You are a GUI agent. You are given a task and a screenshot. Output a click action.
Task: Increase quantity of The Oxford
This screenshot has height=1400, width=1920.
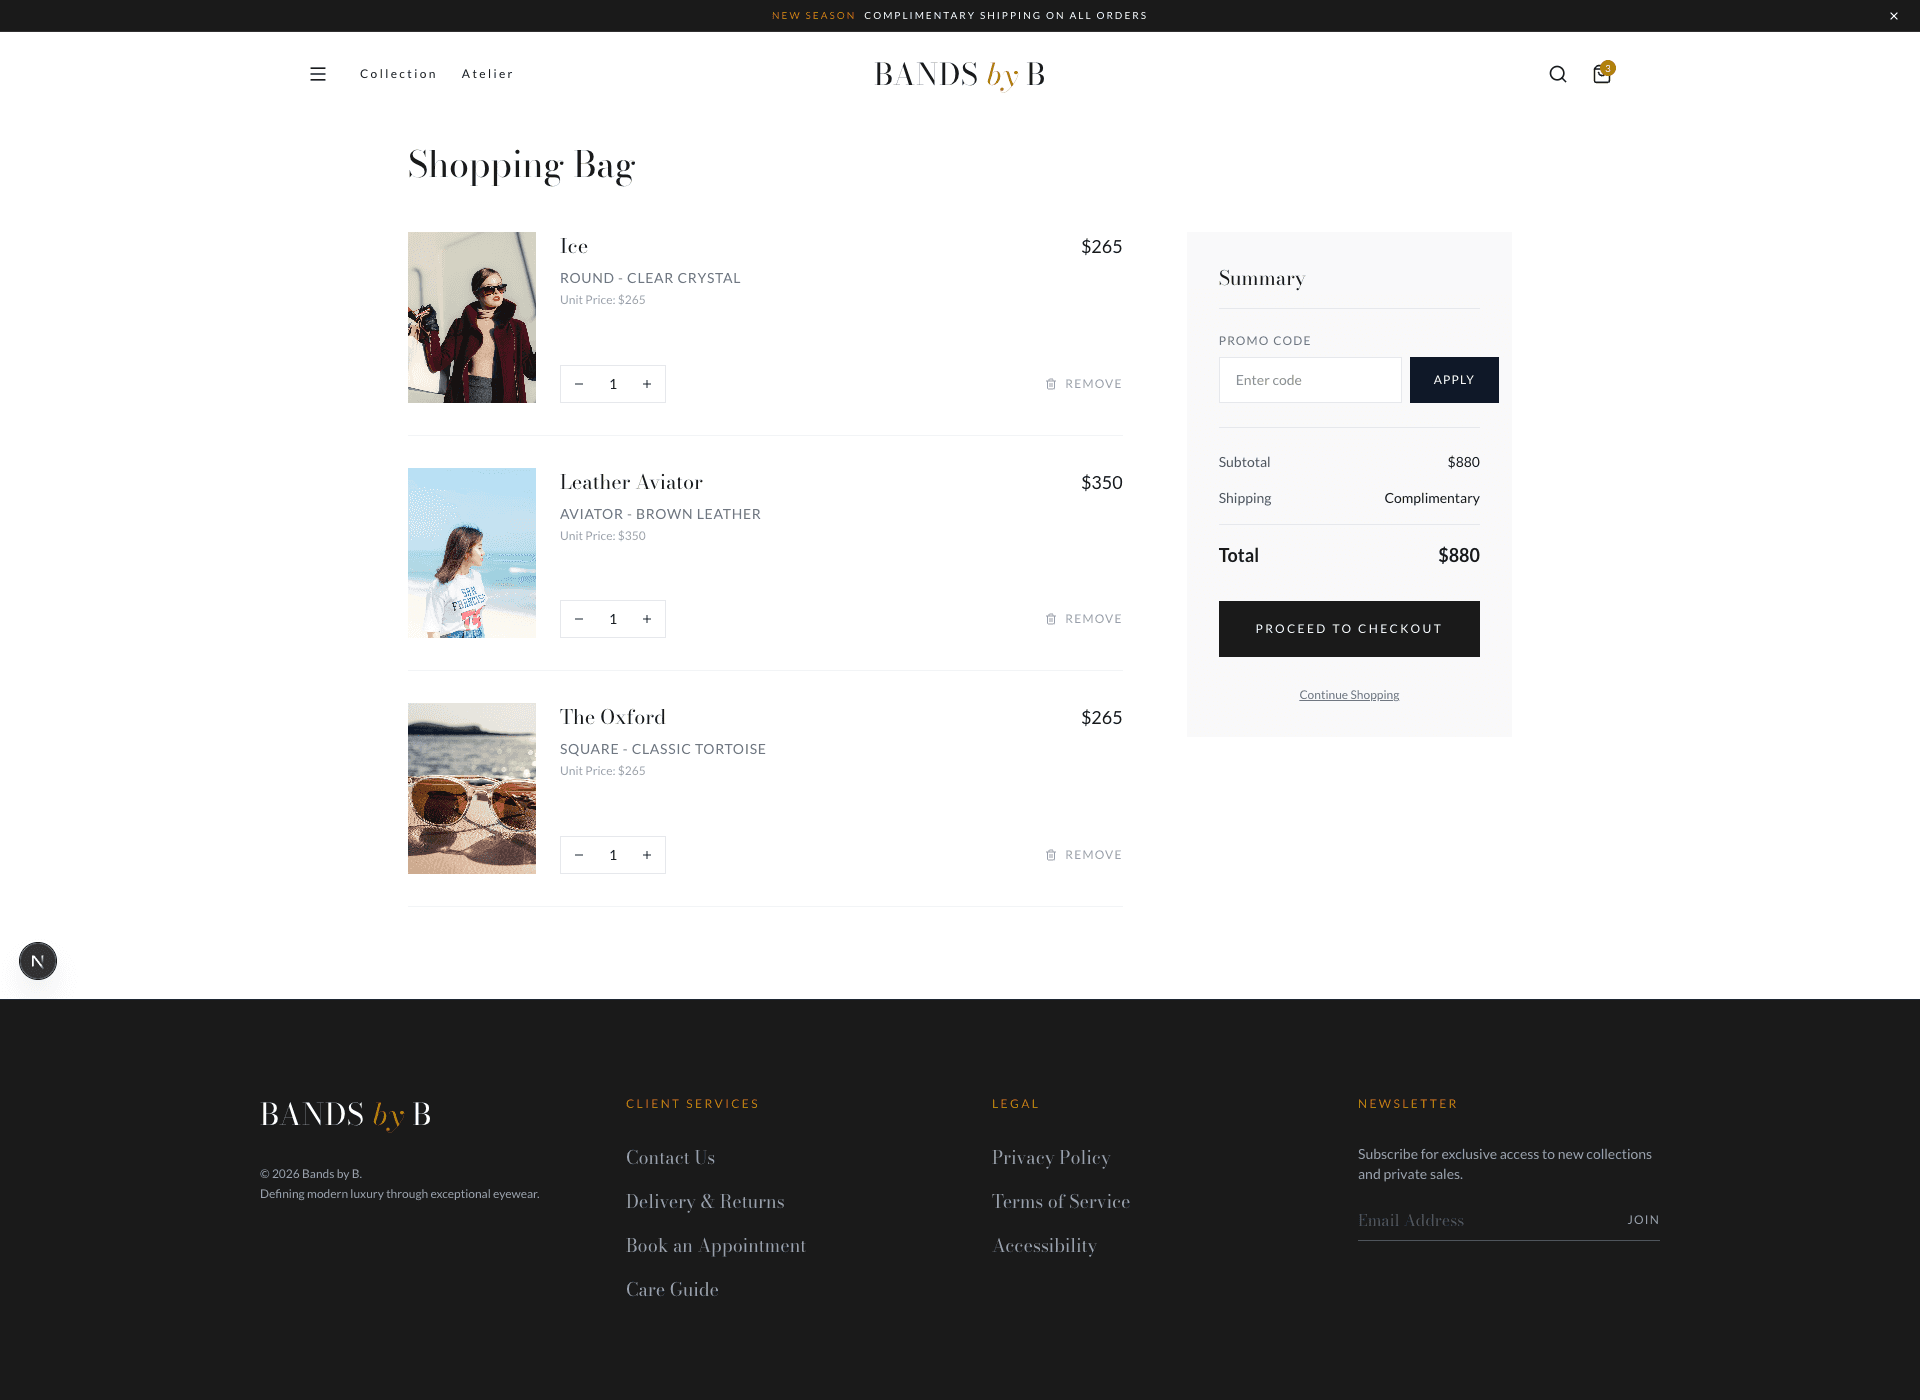[x=647, y=855]
